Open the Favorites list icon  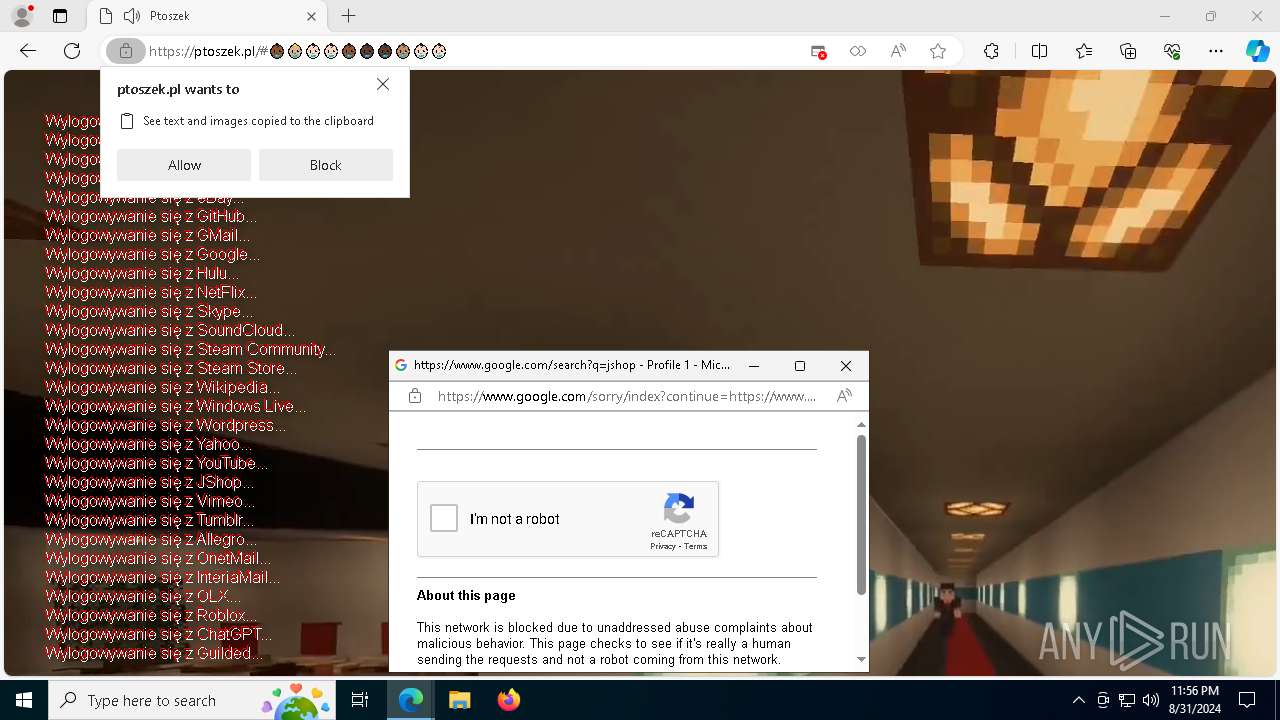[1084, 51]
